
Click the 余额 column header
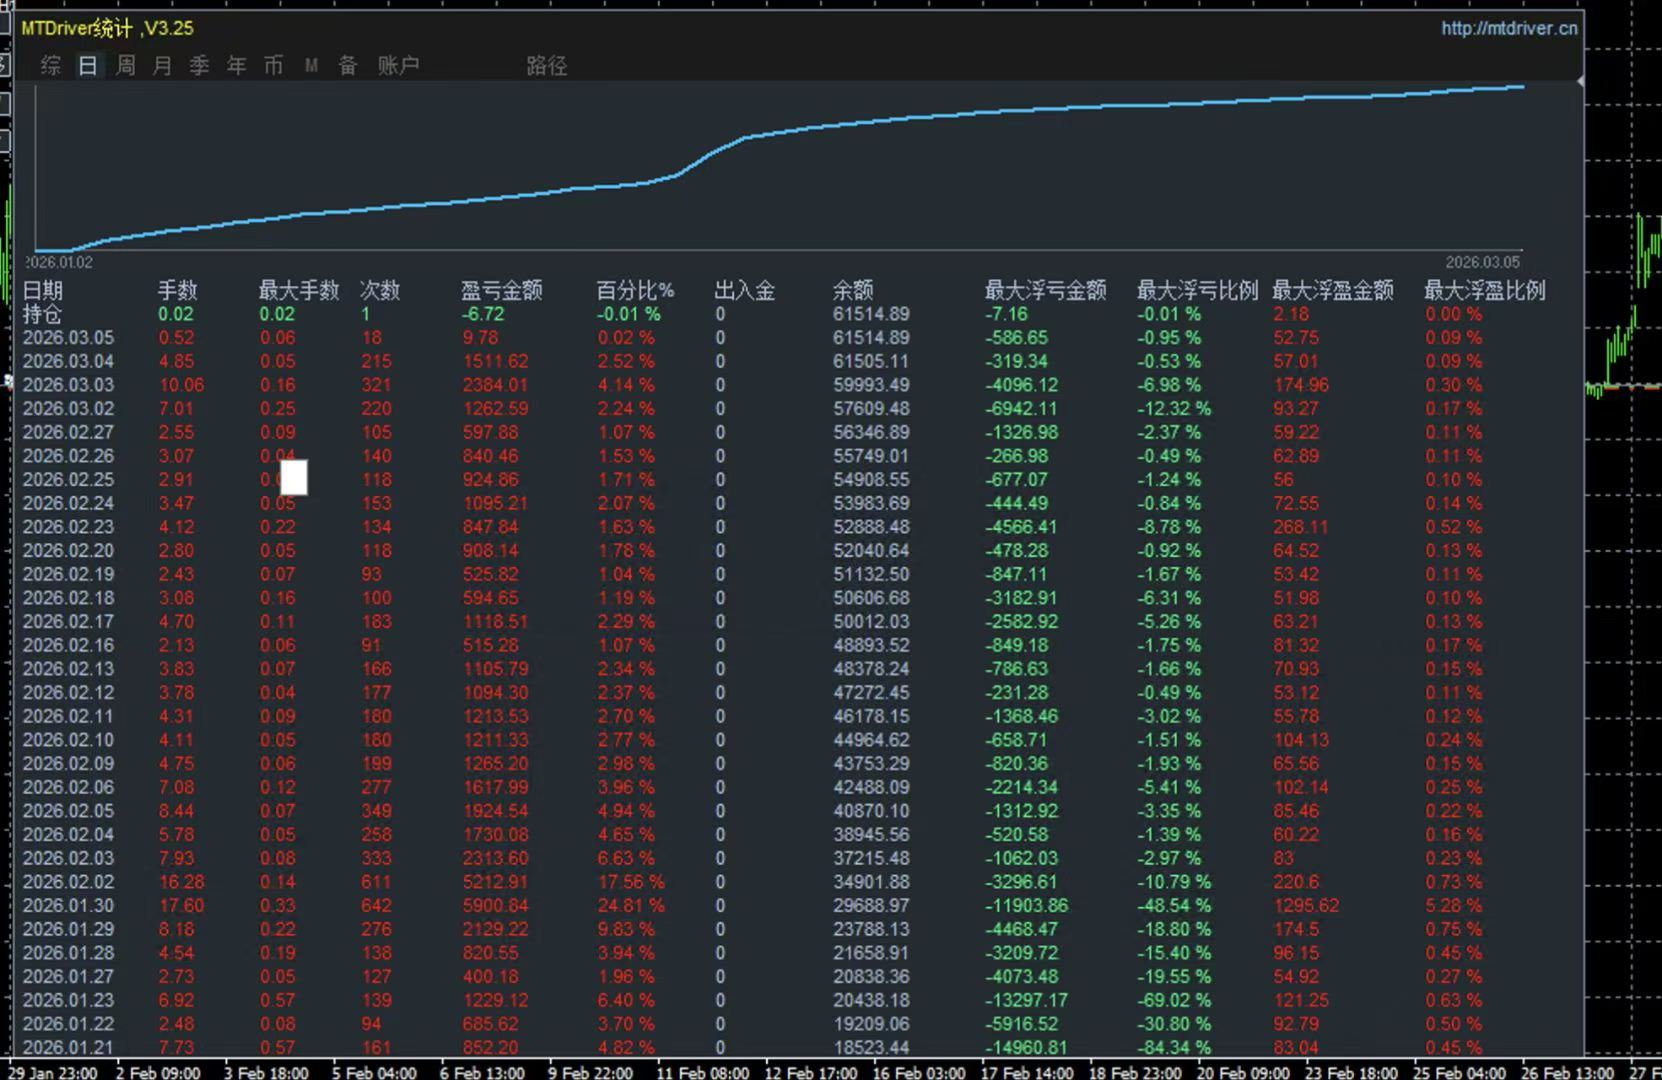(x=853, y=291)
